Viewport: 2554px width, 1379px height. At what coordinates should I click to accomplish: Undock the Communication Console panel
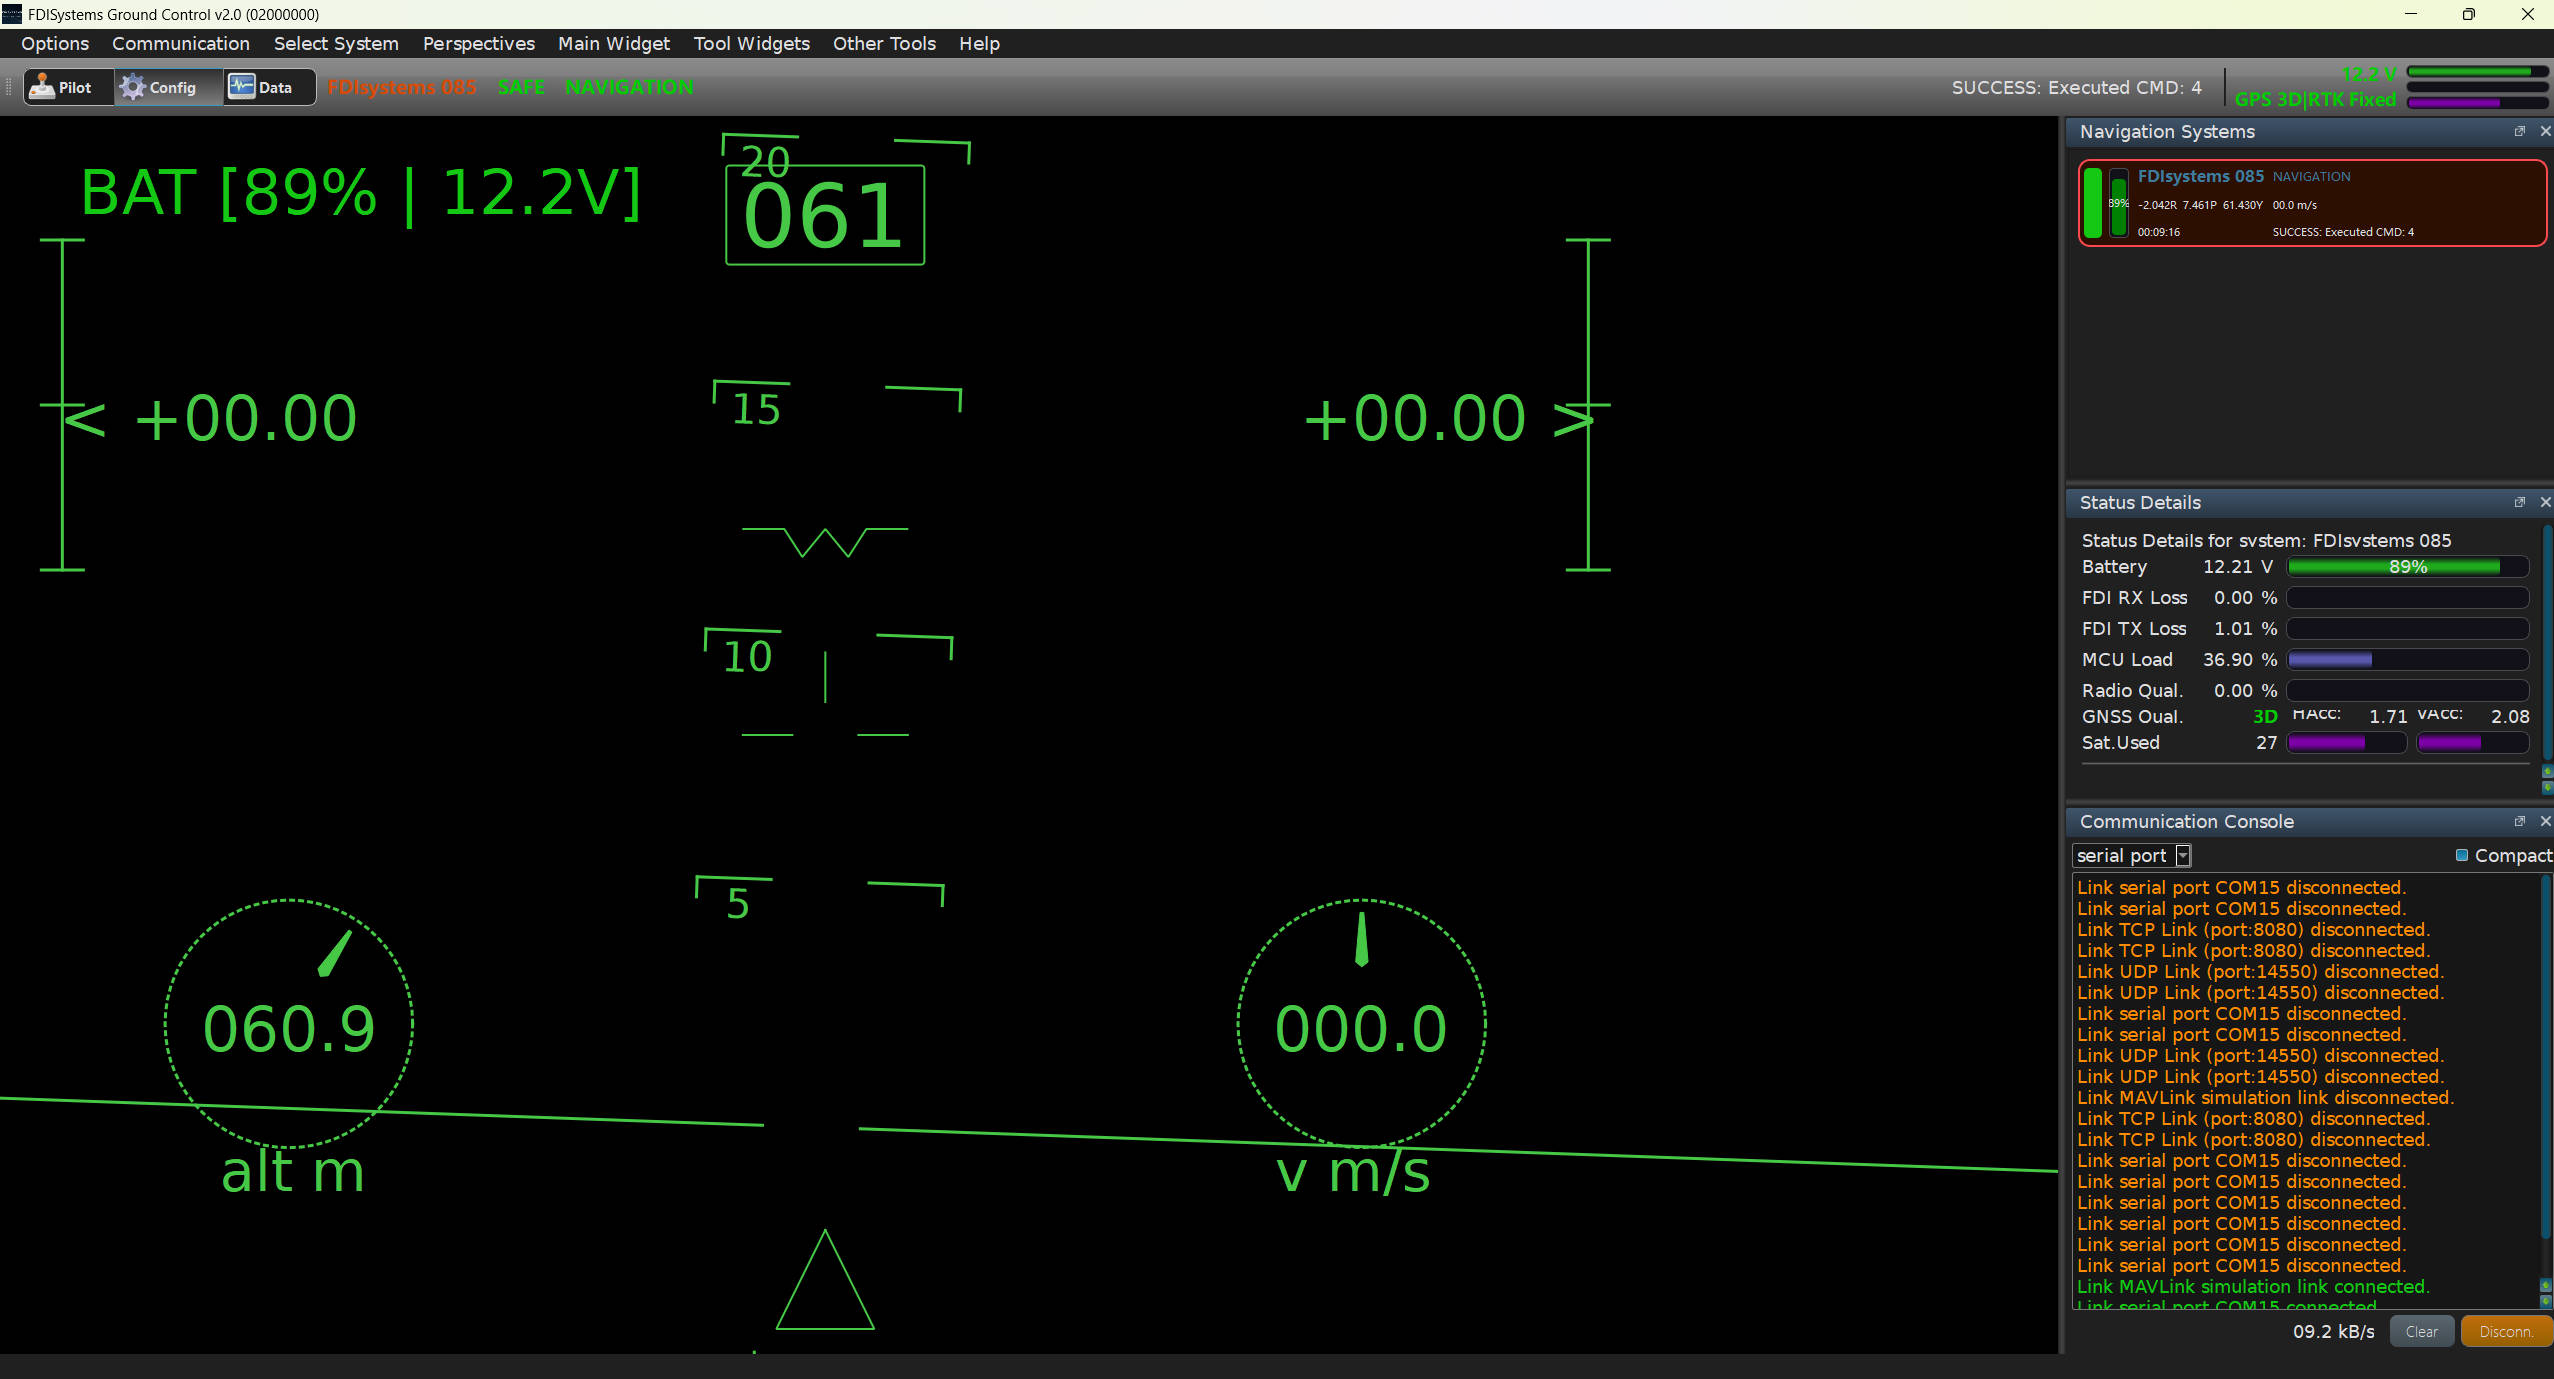coord(2520,821)
